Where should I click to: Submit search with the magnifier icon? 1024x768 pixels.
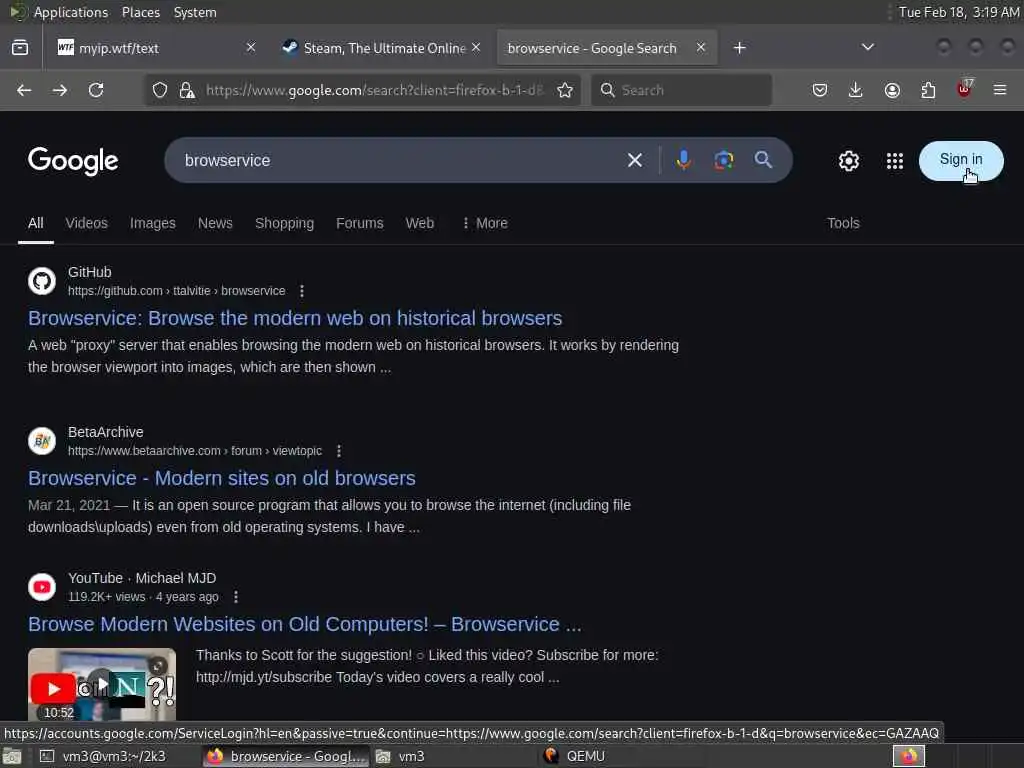click(x=763, y=160)
